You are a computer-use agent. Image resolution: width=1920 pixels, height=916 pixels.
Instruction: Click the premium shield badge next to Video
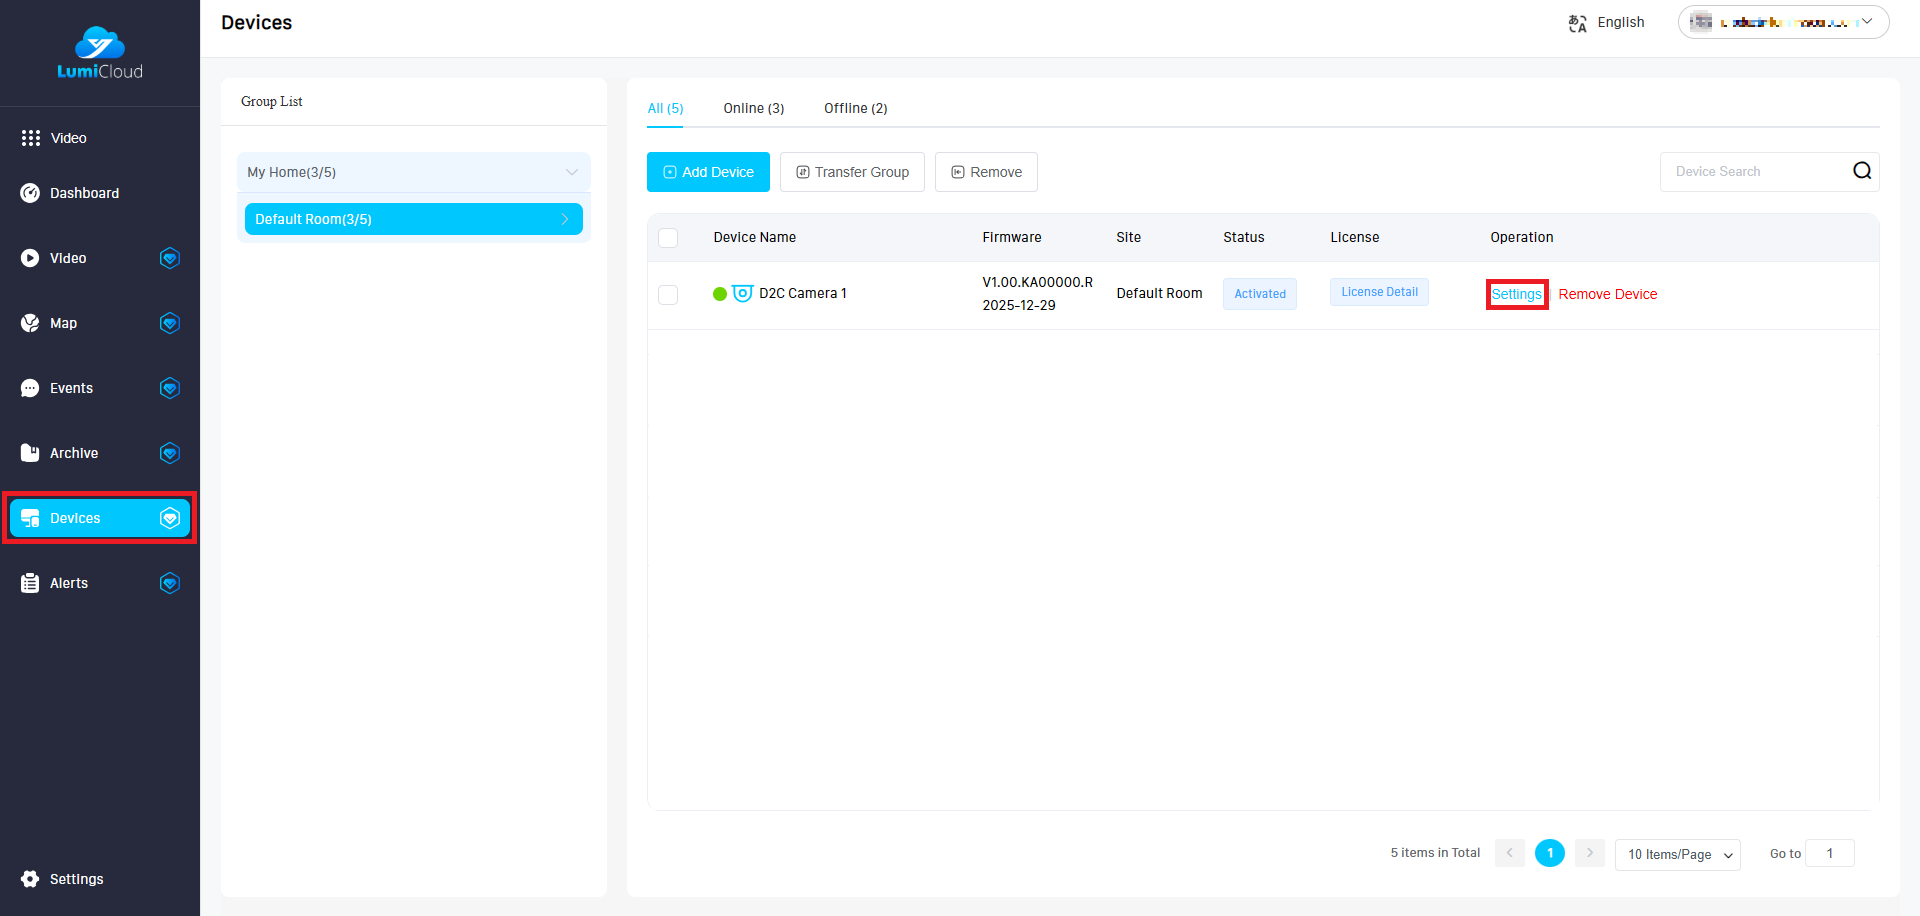(170, 258)
